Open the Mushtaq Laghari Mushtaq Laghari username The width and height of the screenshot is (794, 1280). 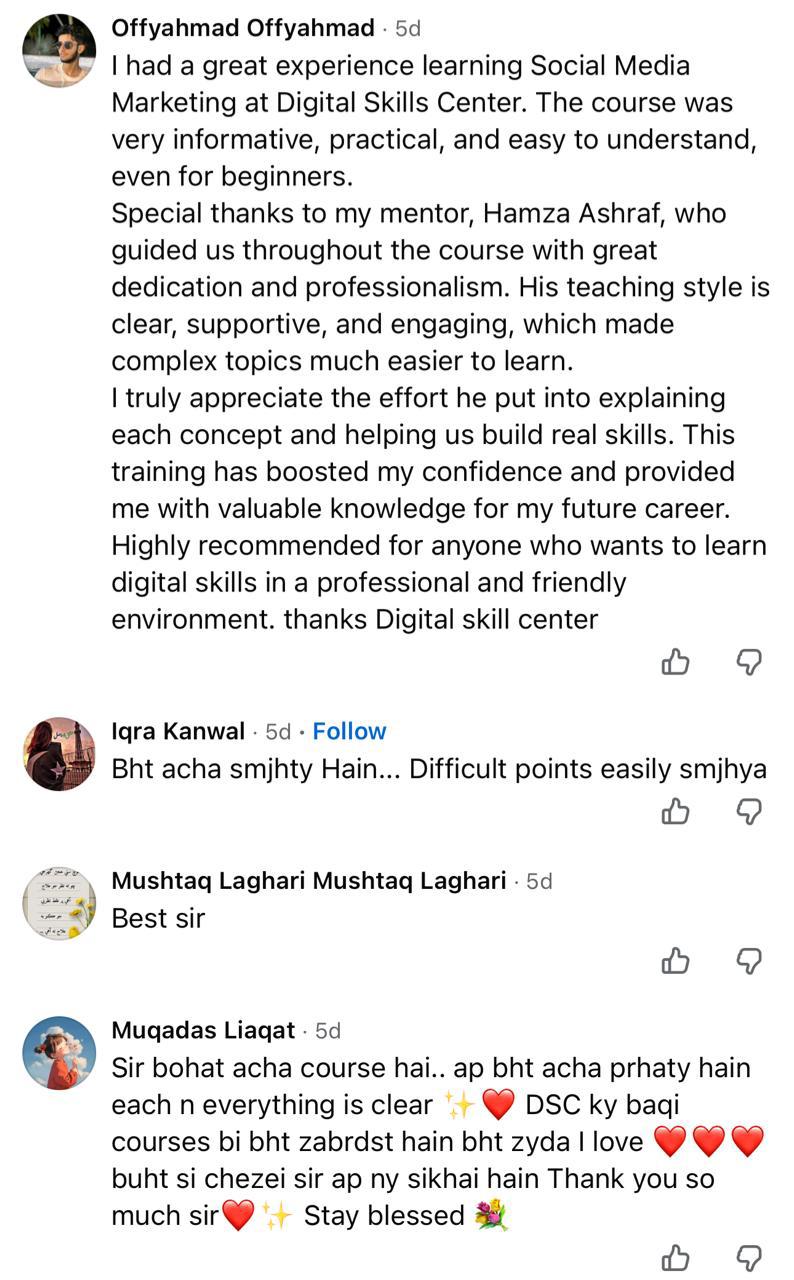(x=309, y=881)
